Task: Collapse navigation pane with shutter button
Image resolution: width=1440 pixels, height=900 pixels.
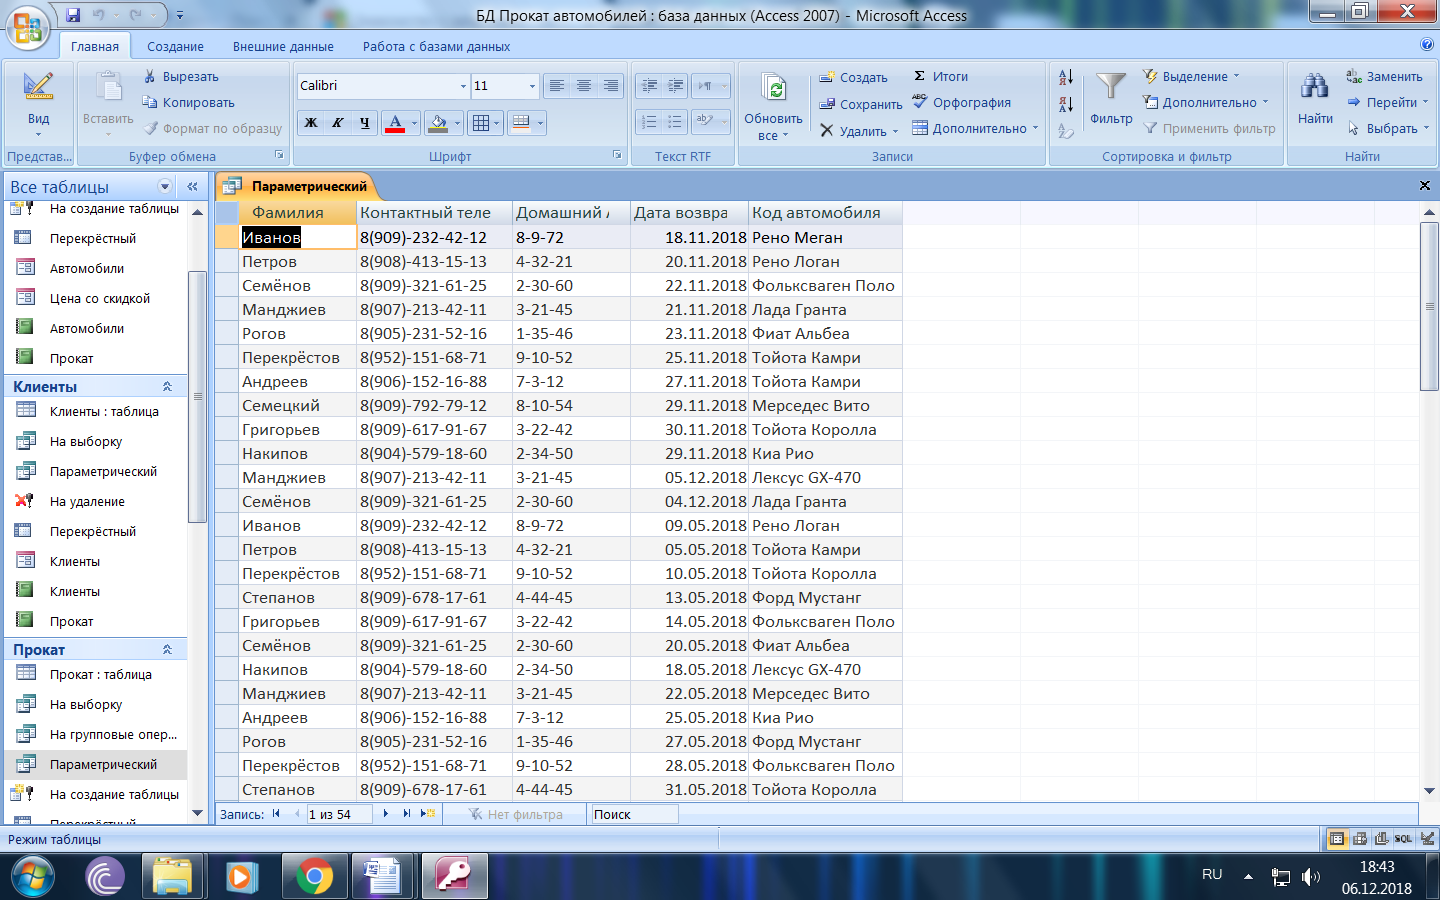Action: (x=192, y=187)
